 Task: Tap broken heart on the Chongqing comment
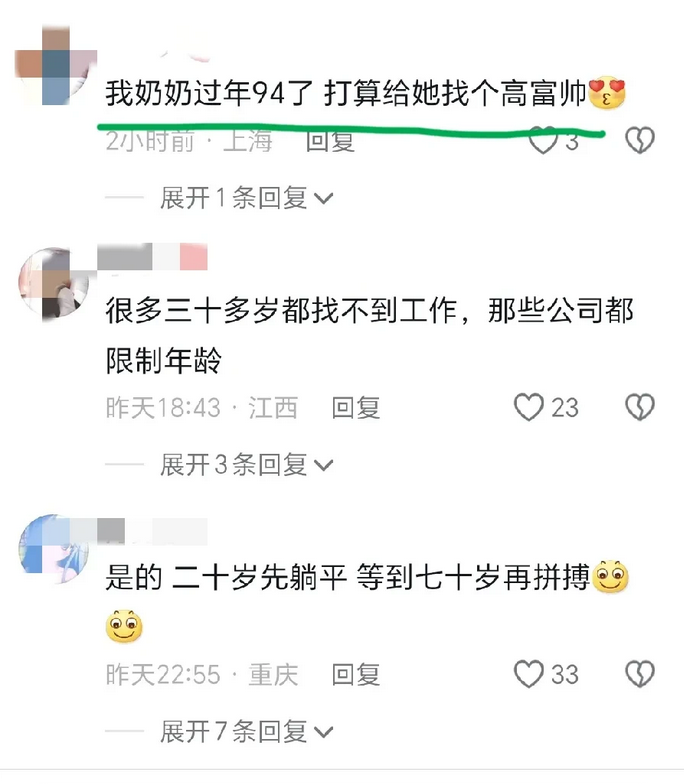(640, 674)
